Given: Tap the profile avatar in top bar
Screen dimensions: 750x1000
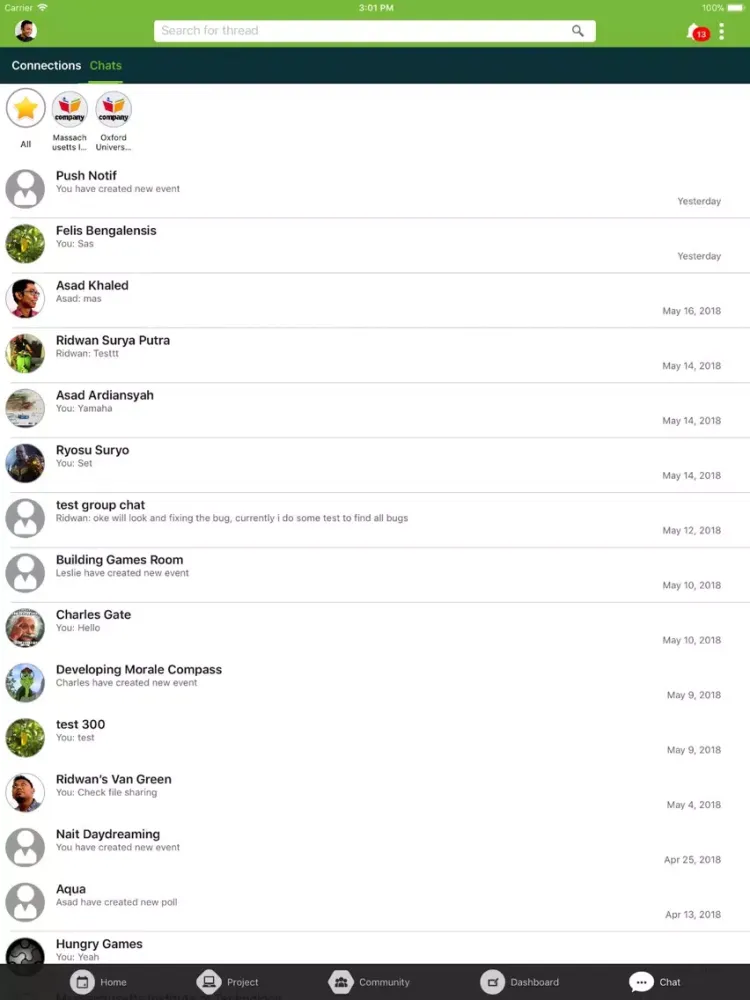Looking at the screenshot, I should [26, 31].
